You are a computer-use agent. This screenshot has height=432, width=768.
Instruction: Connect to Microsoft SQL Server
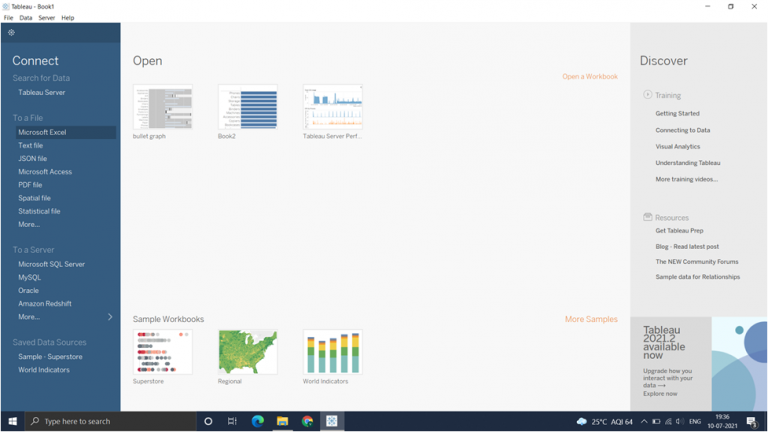[x=51, y=264]
